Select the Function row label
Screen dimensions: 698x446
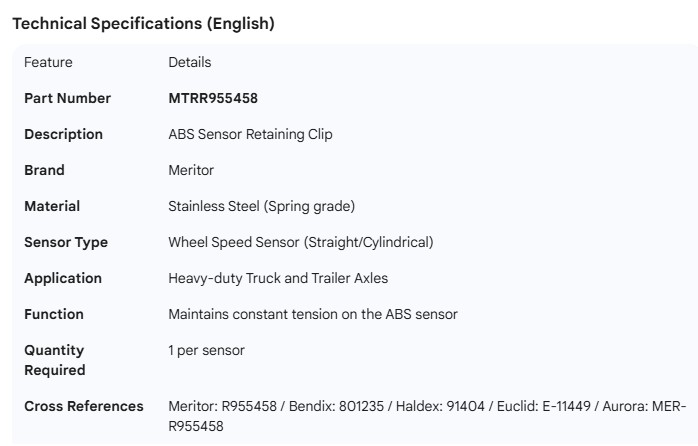click(54, 314)
